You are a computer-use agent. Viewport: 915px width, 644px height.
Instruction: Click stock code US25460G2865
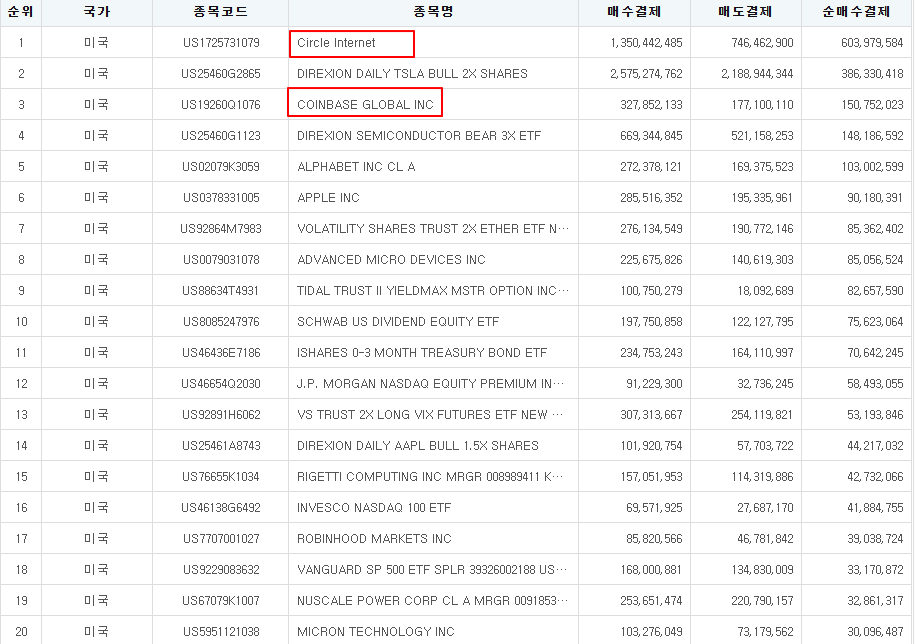pos(221,74)
